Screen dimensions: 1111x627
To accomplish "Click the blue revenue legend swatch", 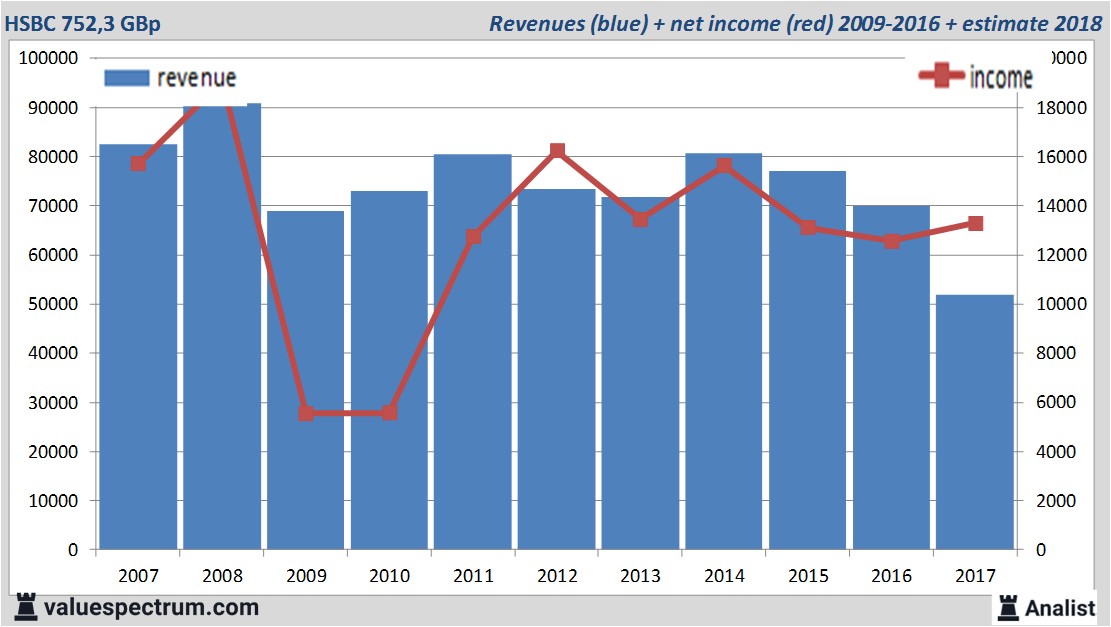I will point(126,78).
